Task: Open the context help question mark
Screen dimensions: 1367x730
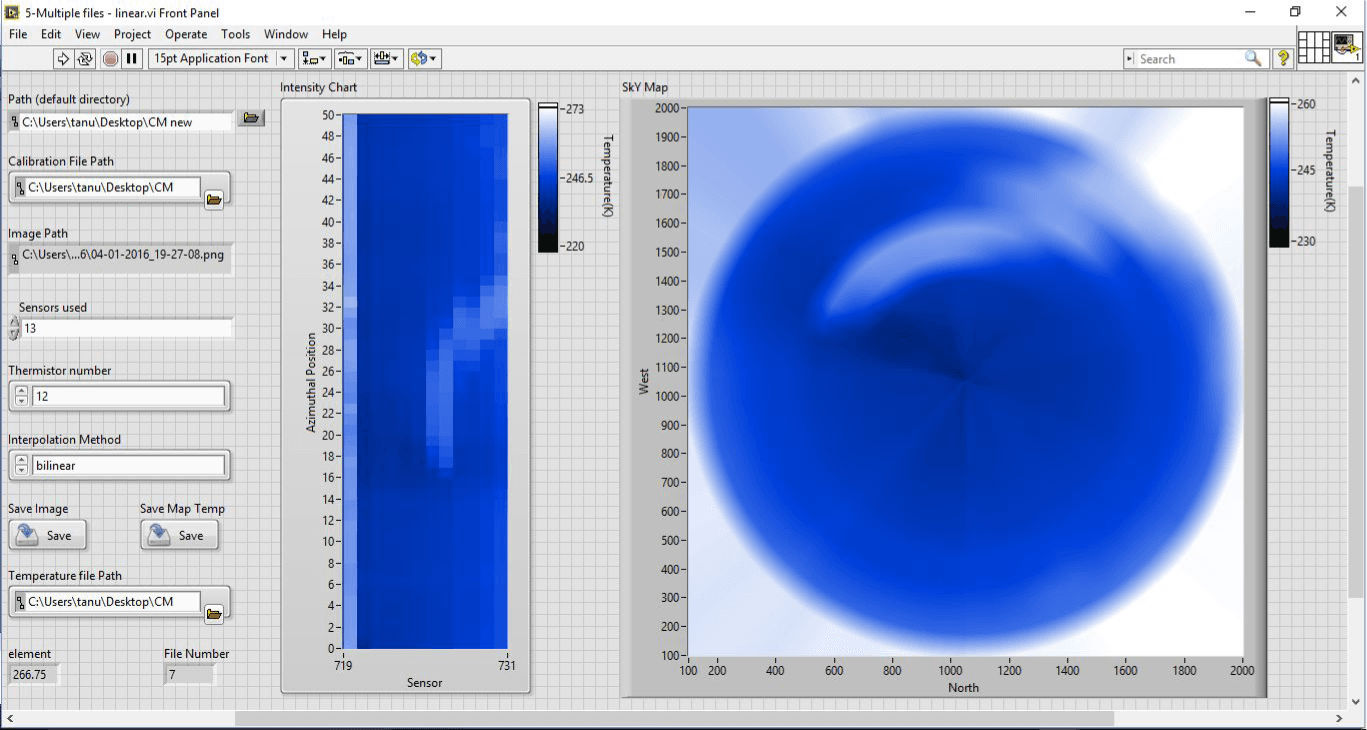Action: [1283, 59]
